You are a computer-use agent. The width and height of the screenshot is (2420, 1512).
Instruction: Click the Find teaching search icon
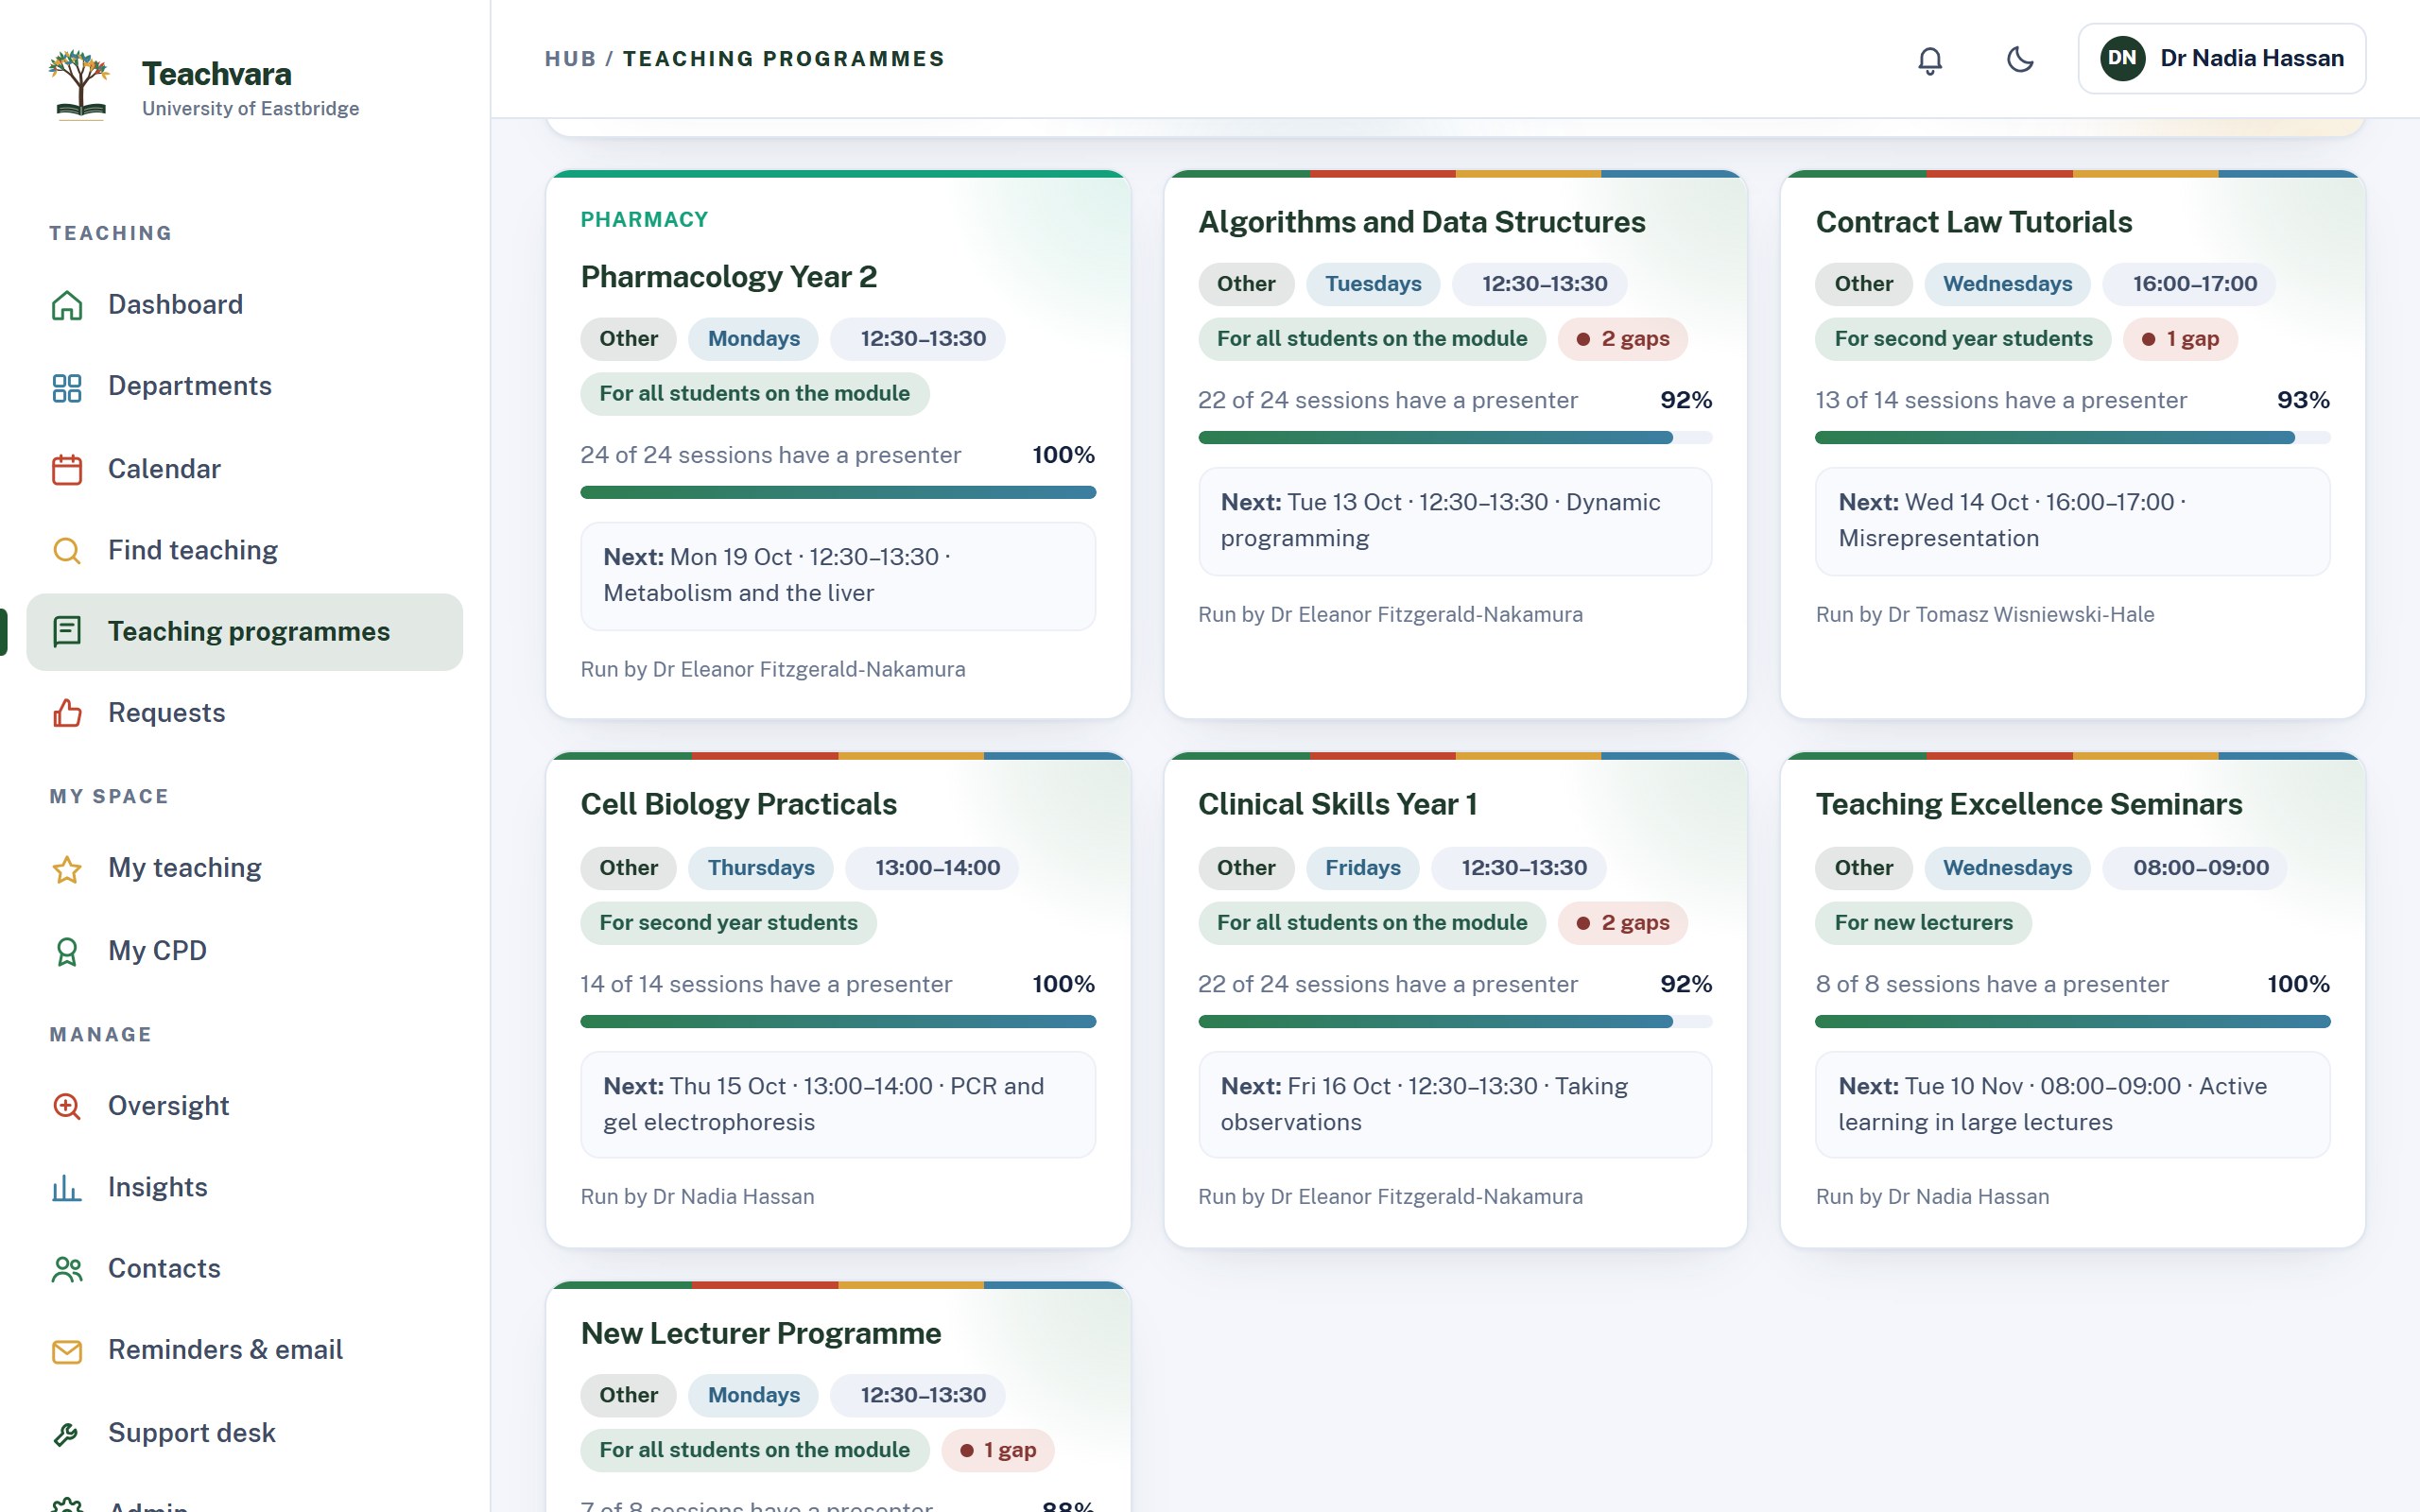coord(67,551)
